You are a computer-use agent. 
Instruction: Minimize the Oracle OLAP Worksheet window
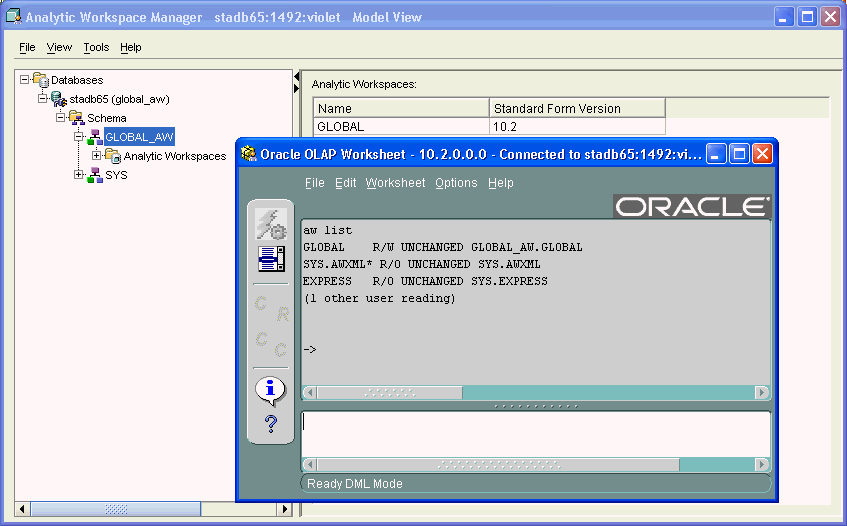pos(716,154)
